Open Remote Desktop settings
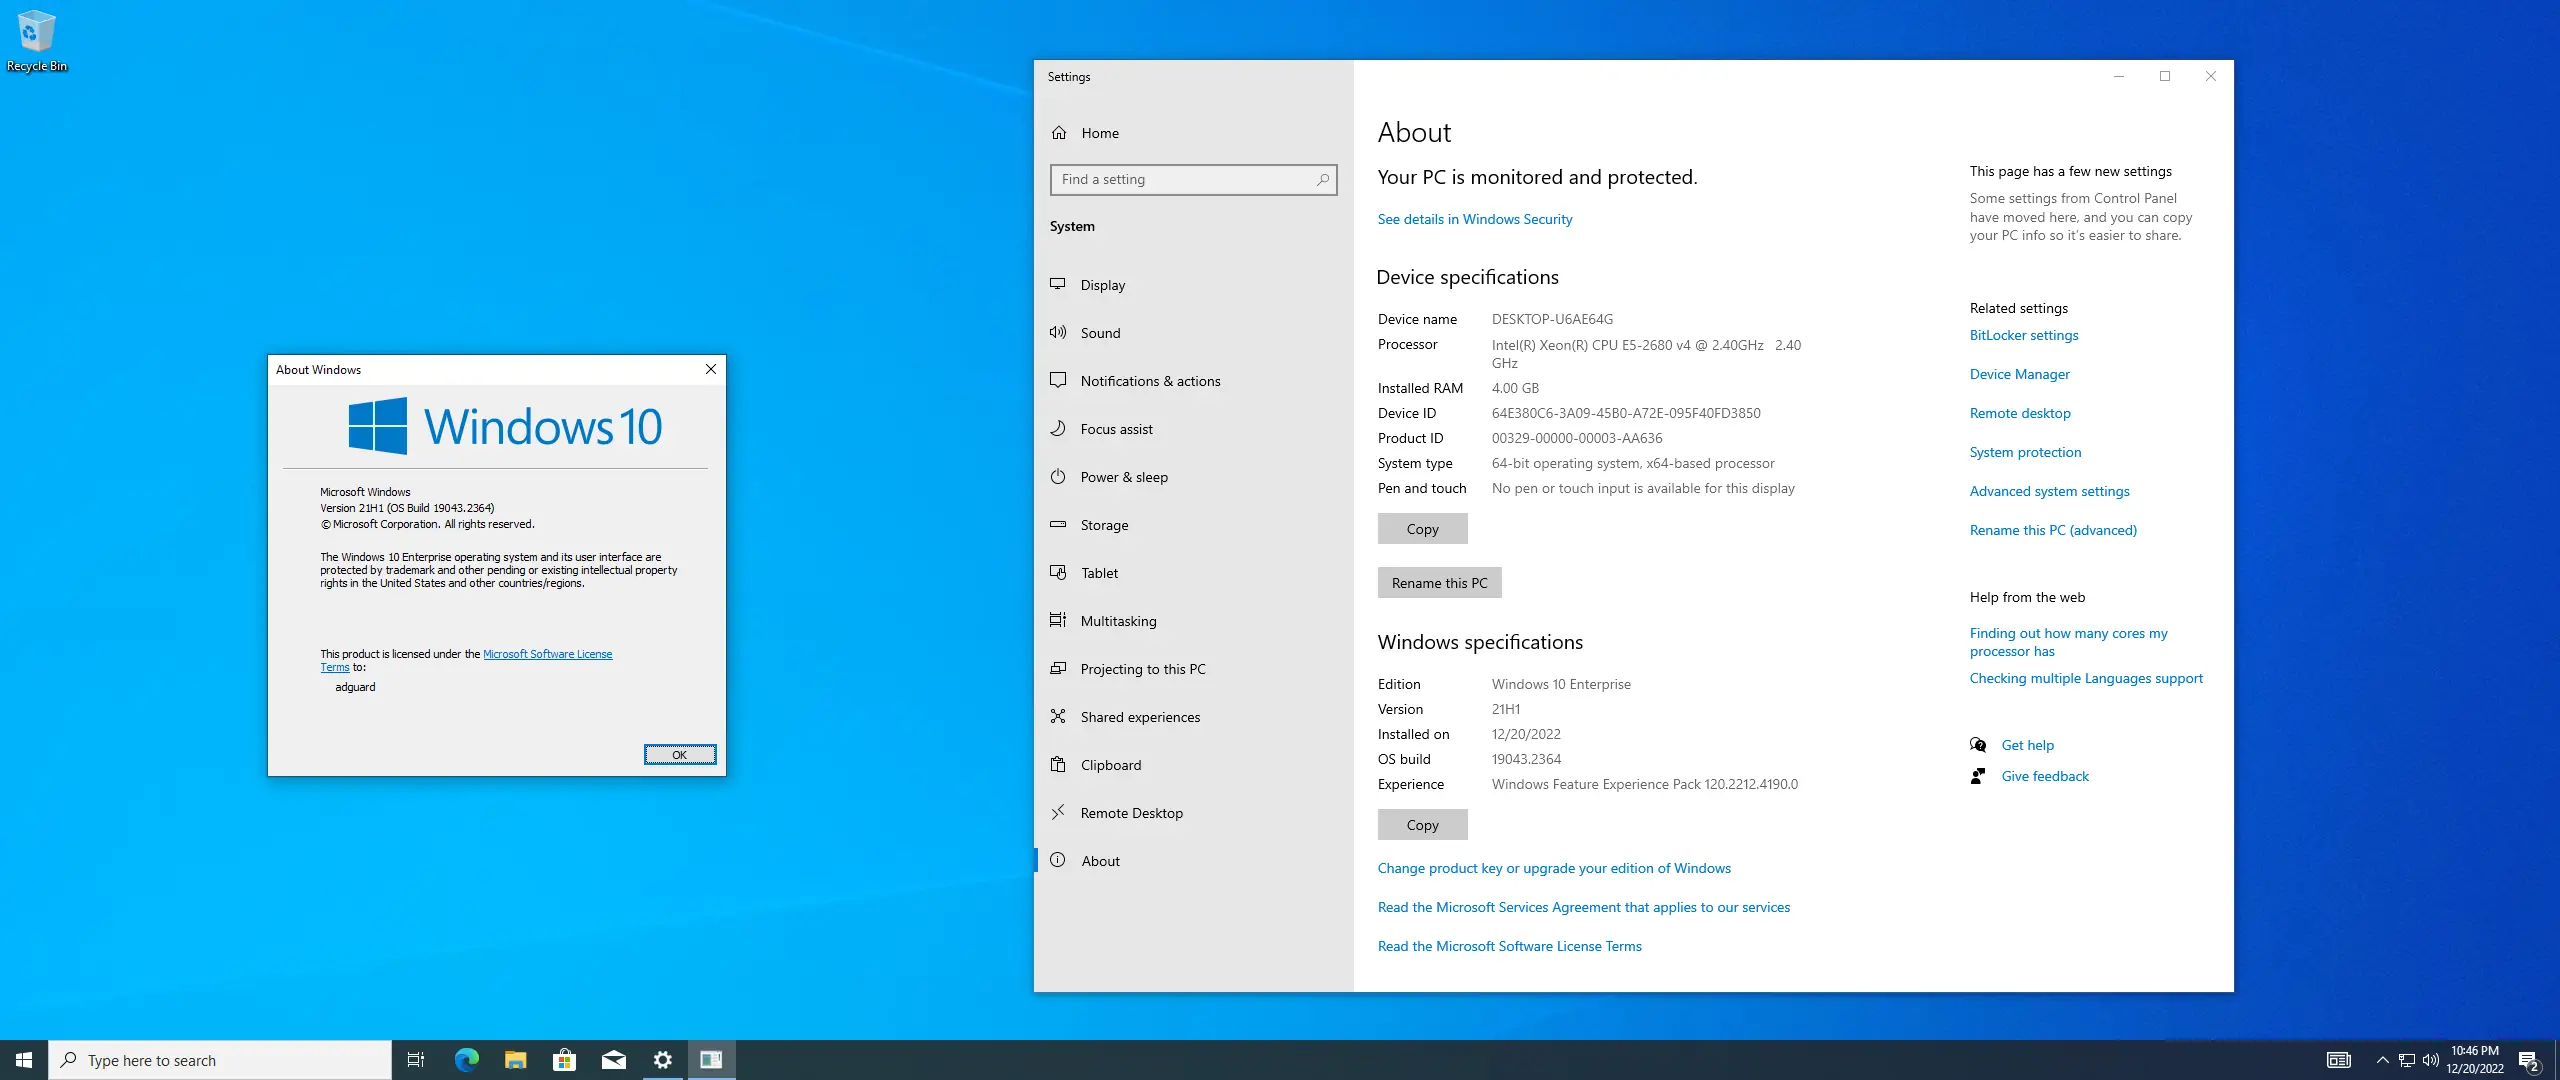 (1131, 813)
